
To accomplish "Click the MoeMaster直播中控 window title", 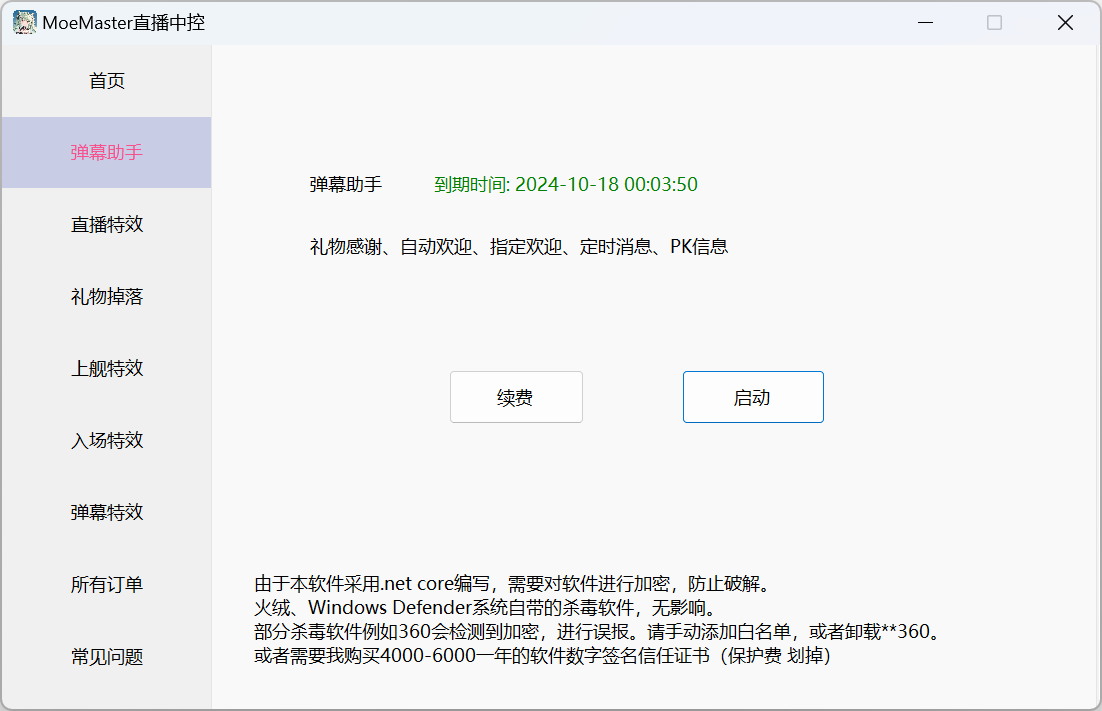I will [124, 22].
